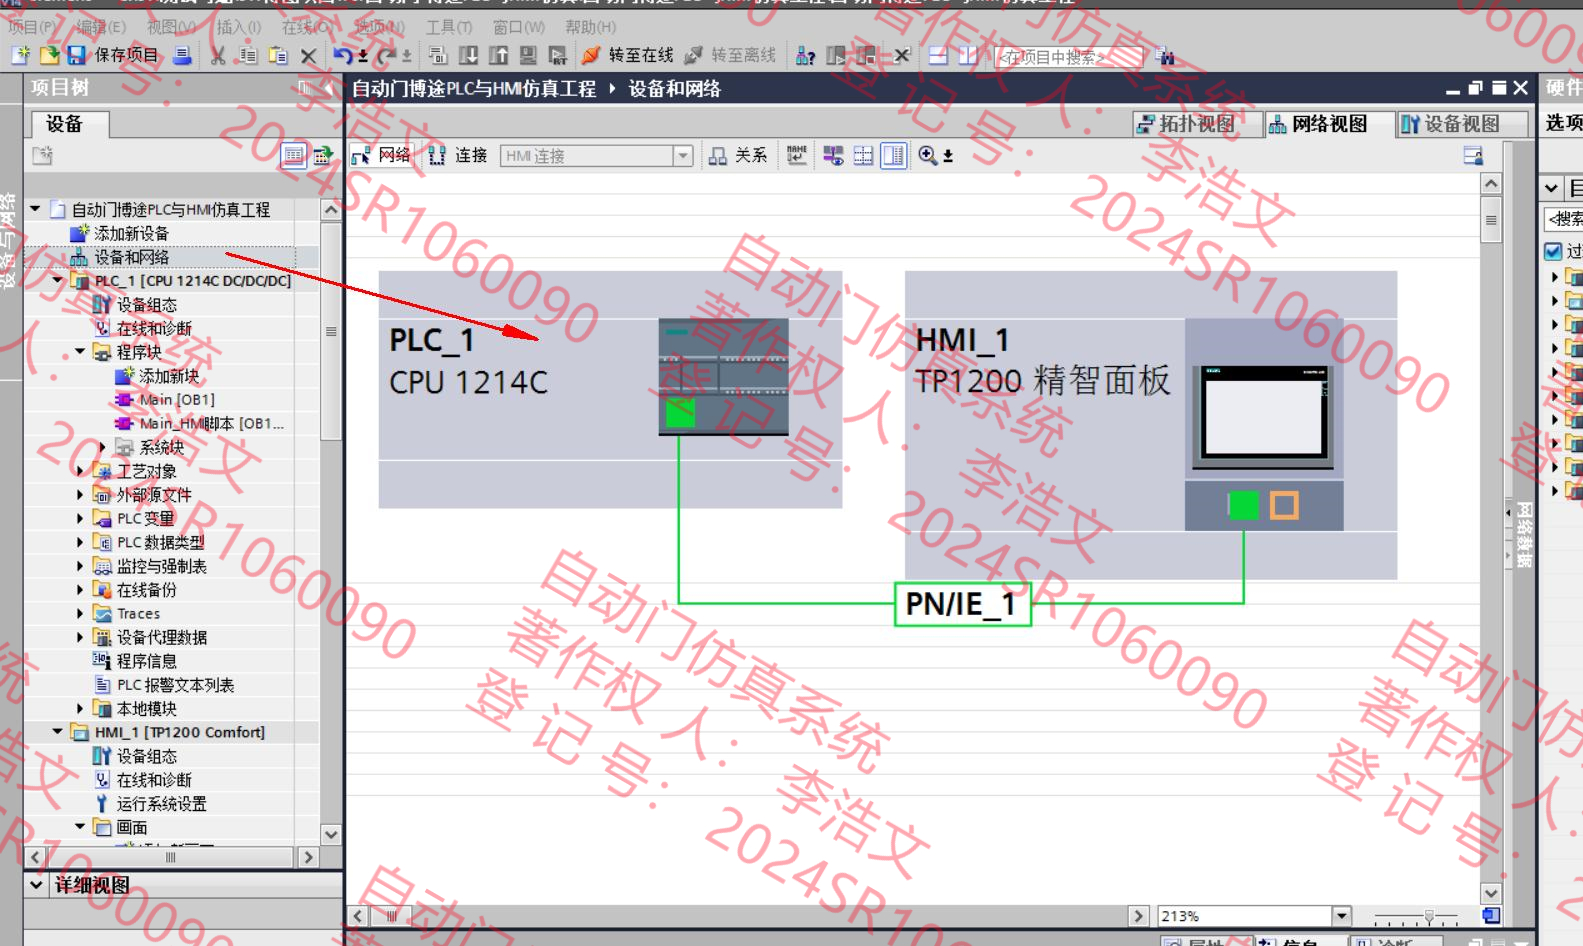
Task: Enable the 过滤 filter checkbox
Action: (x=1553, y=251)
